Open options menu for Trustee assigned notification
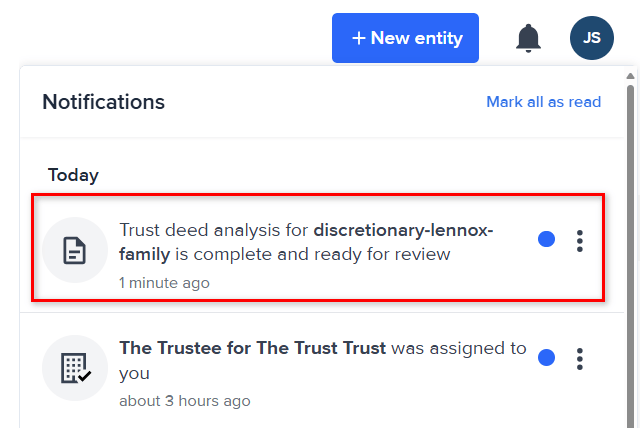Image resolution: width=640 pixels, height=428 pixels. pyautogui.click(x=580, y=358)
